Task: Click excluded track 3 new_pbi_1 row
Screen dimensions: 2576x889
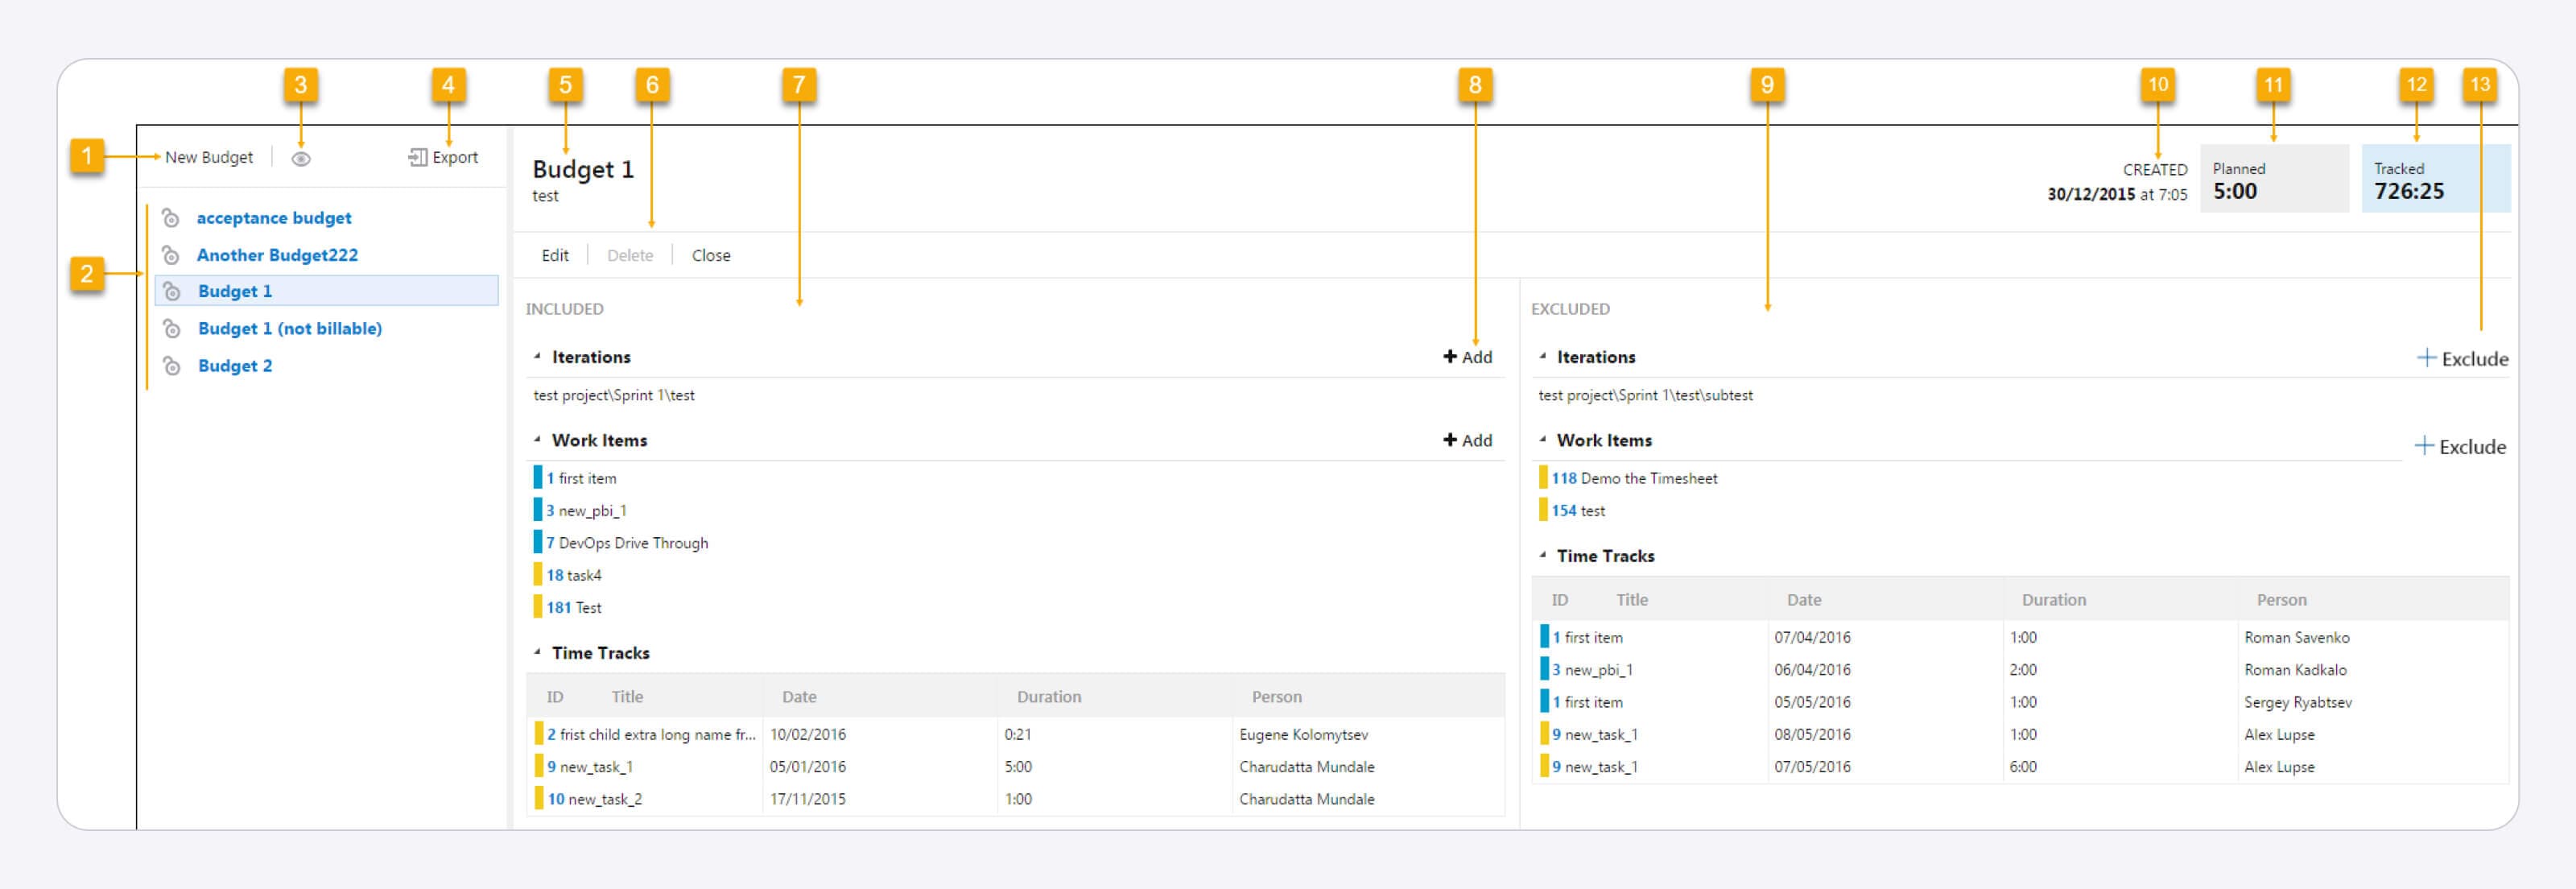Action: [x=2020, y=670]
